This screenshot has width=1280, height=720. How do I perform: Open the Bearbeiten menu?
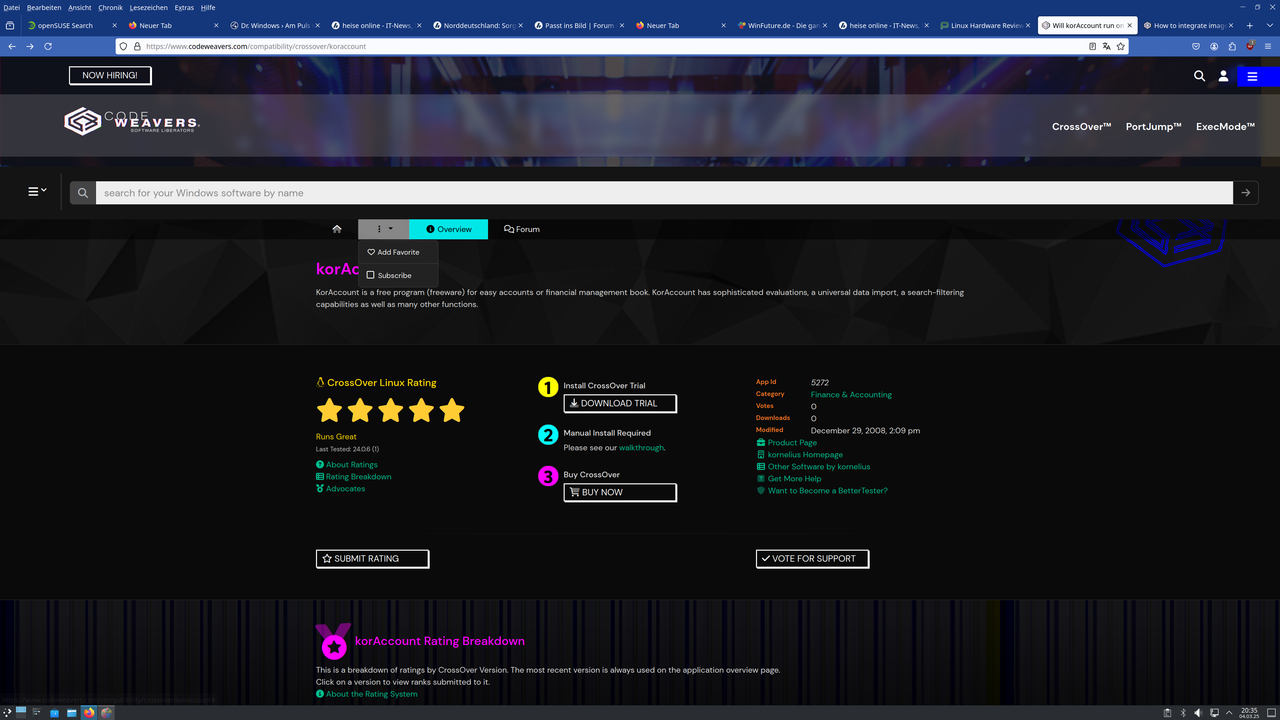[x=44, y=7]
